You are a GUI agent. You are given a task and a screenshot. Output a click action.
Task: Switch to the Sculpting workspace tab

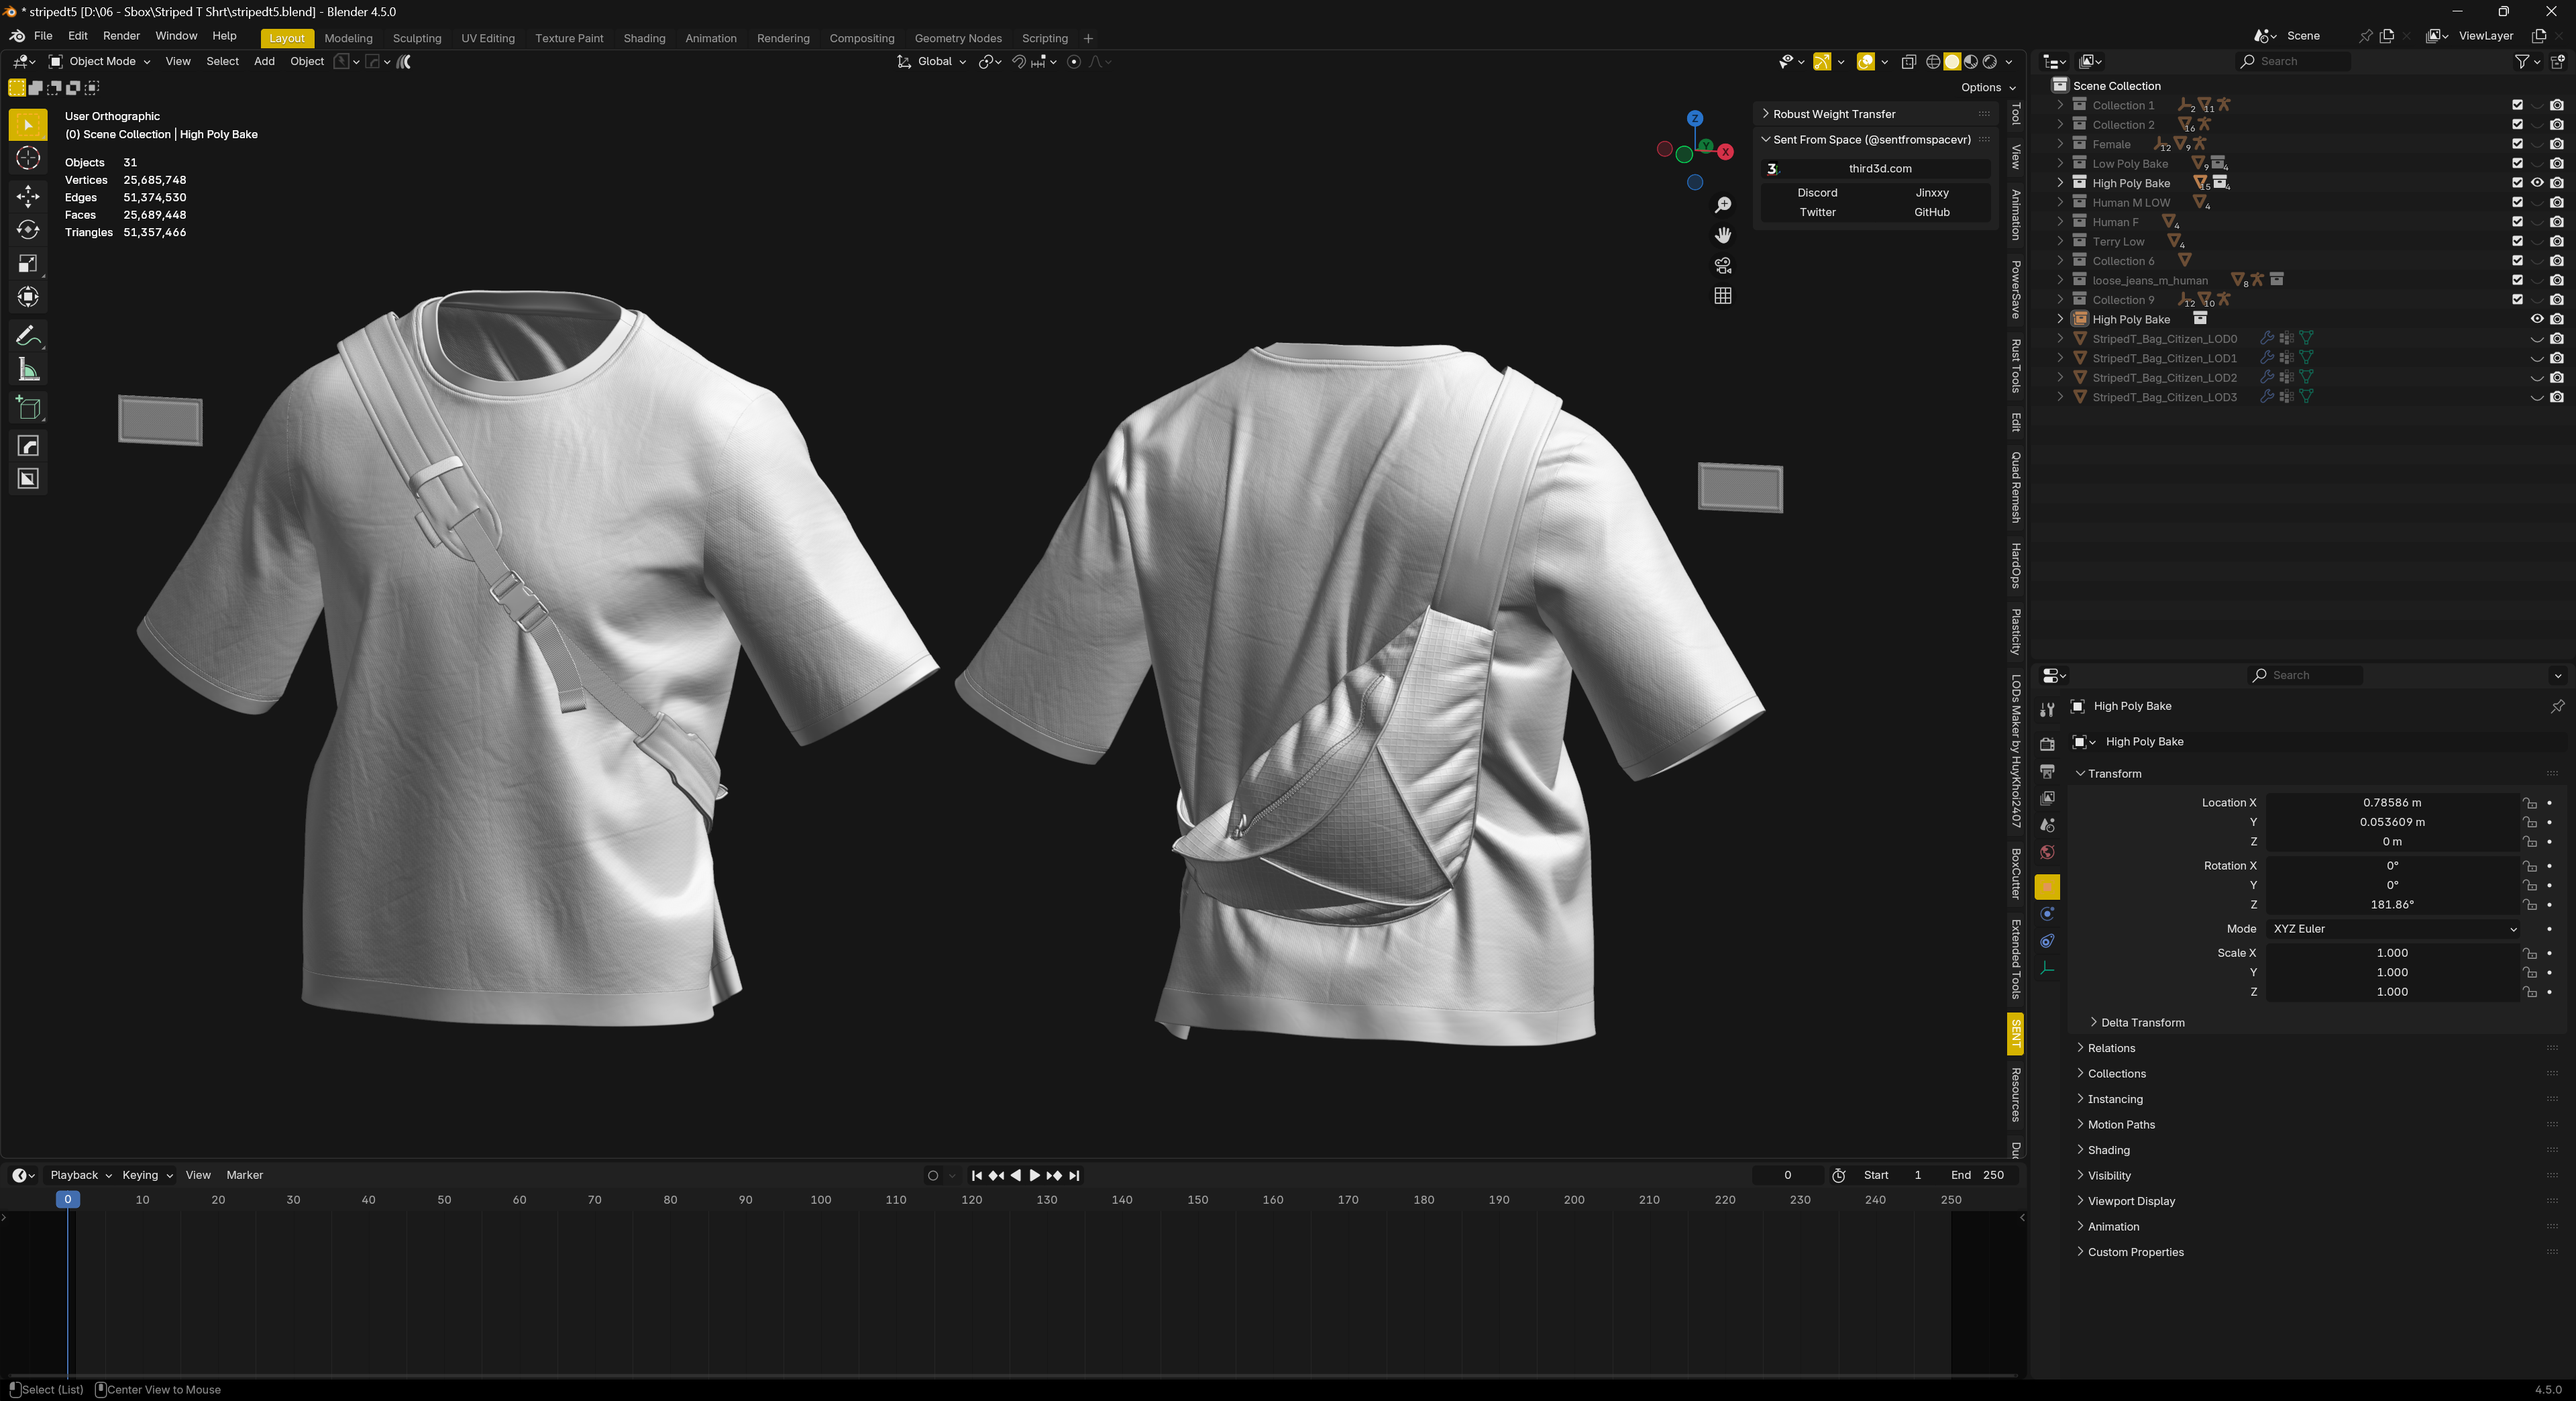(416, 38)
